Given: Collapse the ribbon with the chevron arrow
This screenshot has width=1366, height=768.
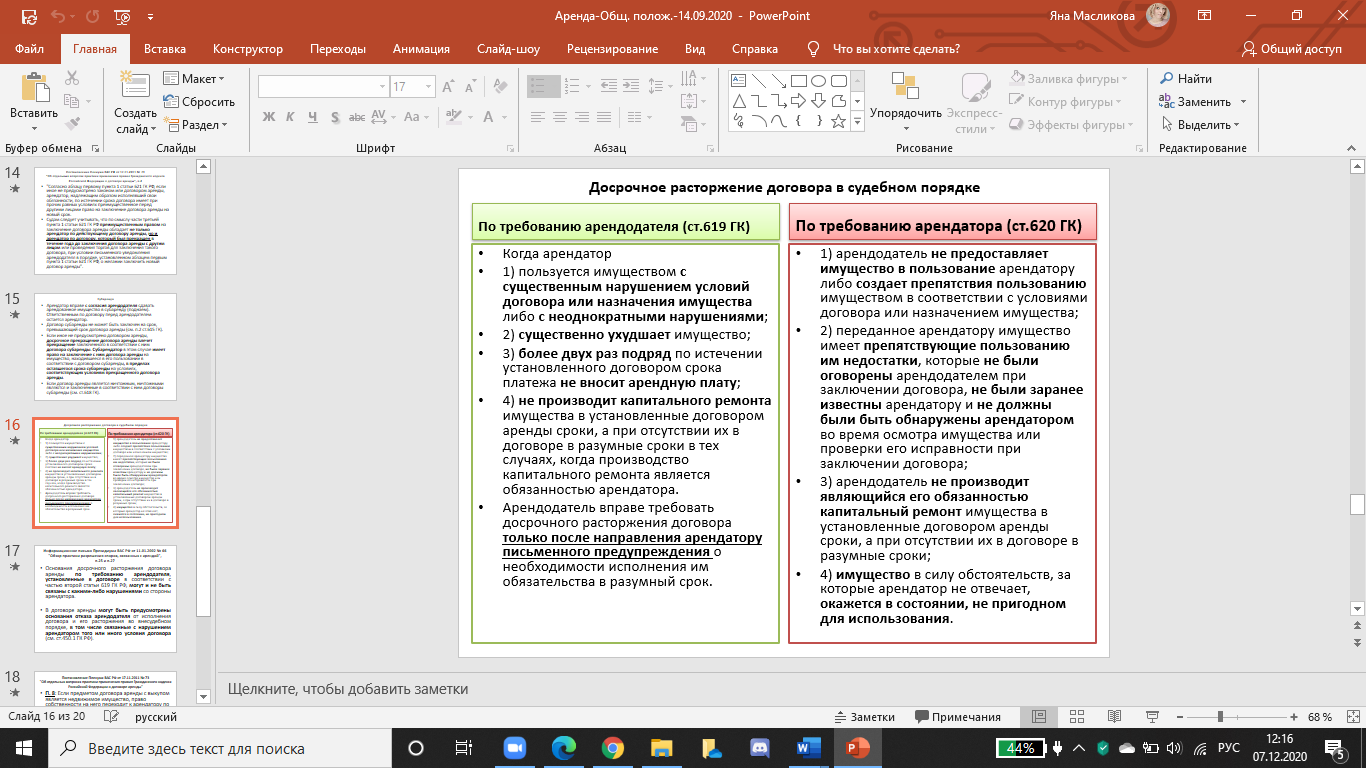Looking at the screenshot, I should (1351, 148).
